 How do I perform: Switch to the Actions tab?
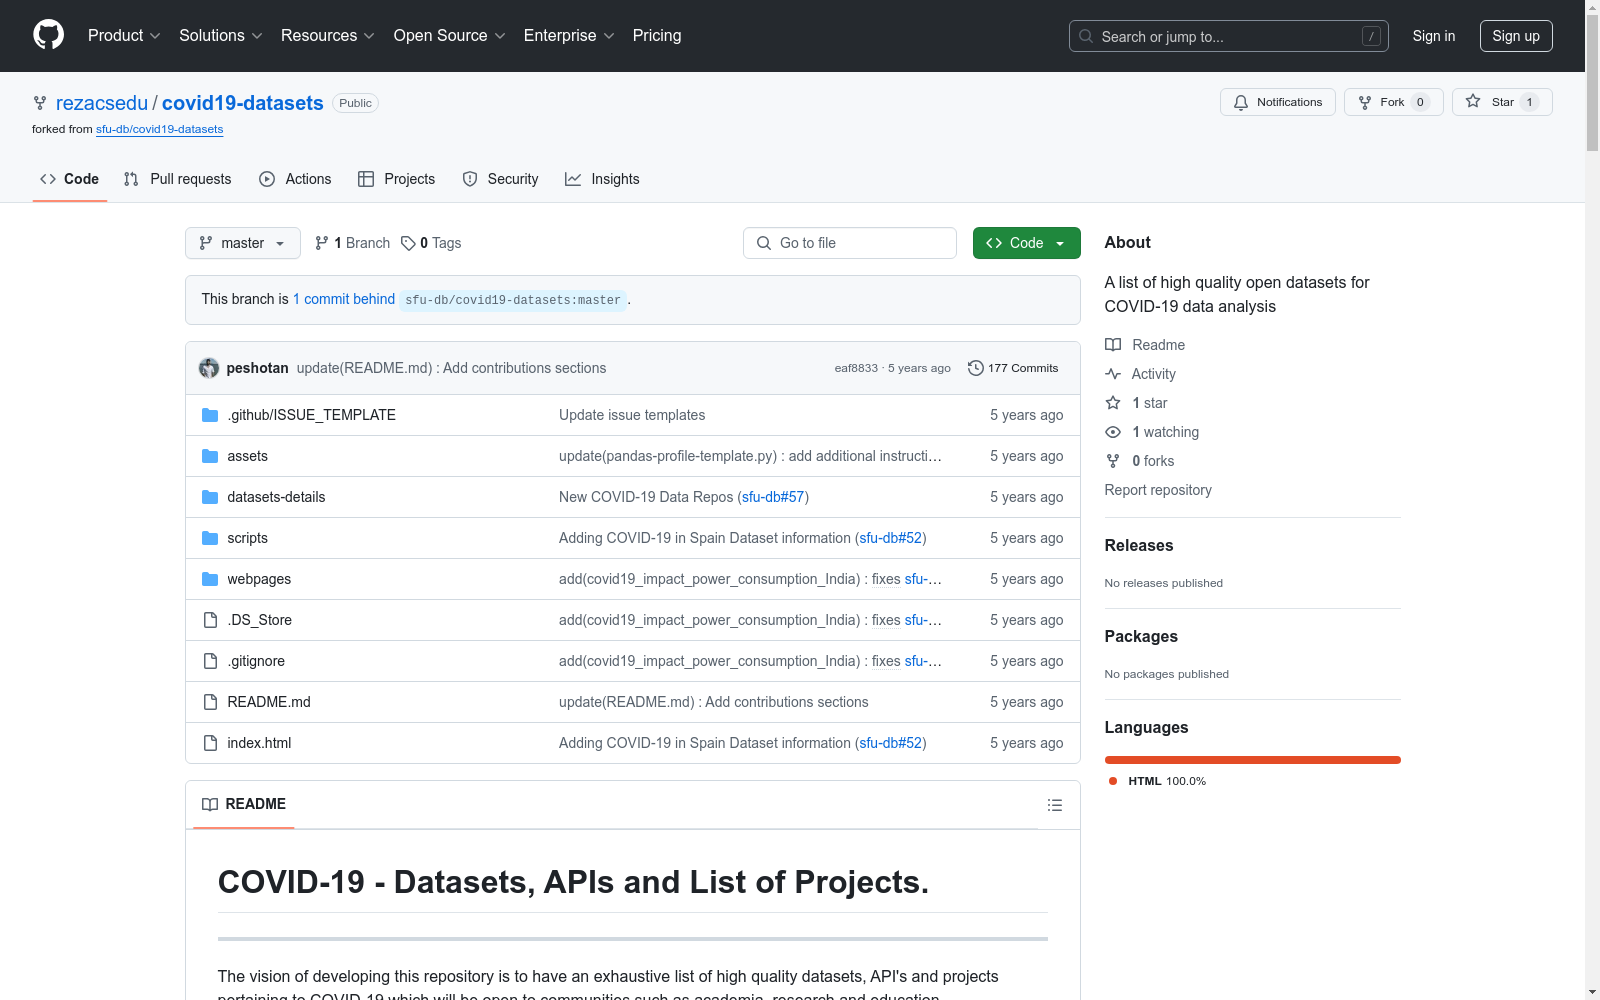tap(295, 179)
